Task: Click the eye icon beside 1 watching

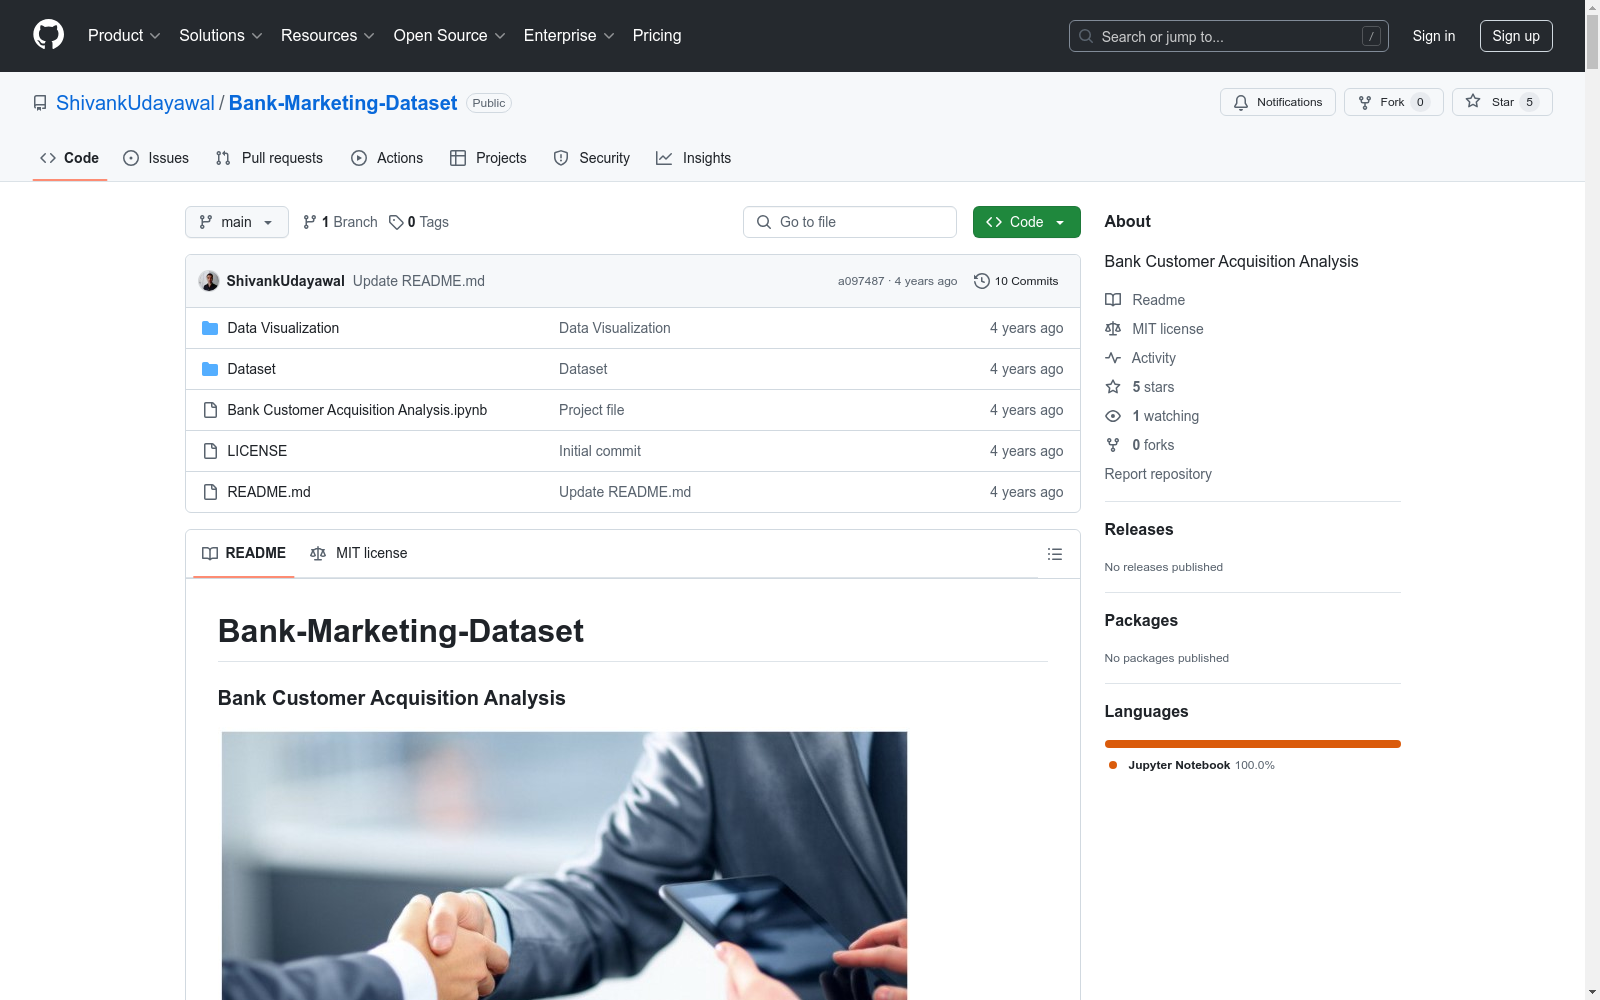Action: pos(1113,416)
